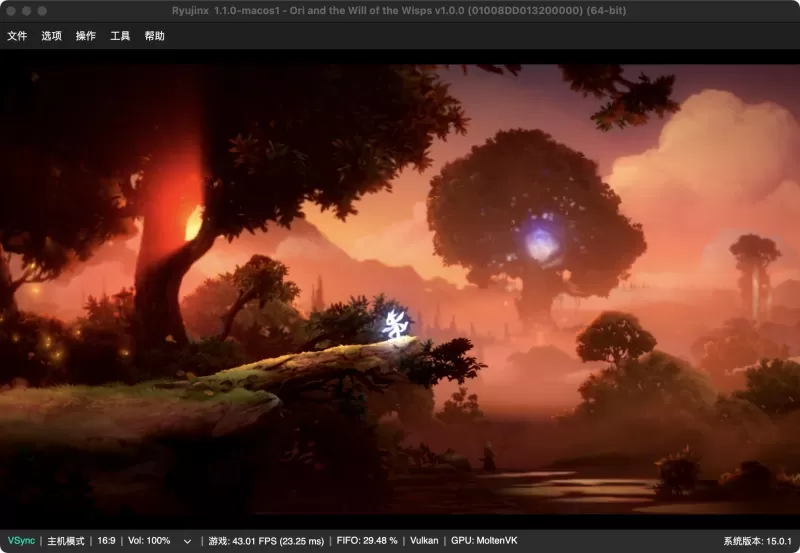Open the 帮助 menu
The height and width of the screenshot is (553, 800).
[155, 36]
